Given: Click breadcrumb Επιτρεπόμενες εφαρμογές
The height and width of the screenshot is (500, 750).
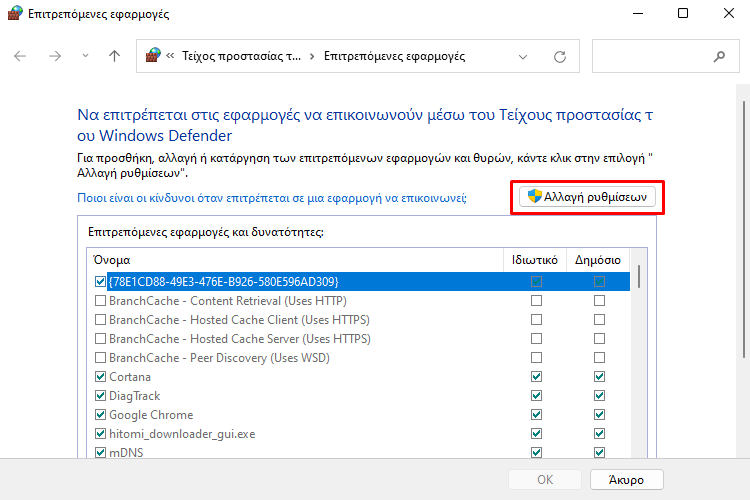Looking at the screenshot, I should (x=394, y=56).
